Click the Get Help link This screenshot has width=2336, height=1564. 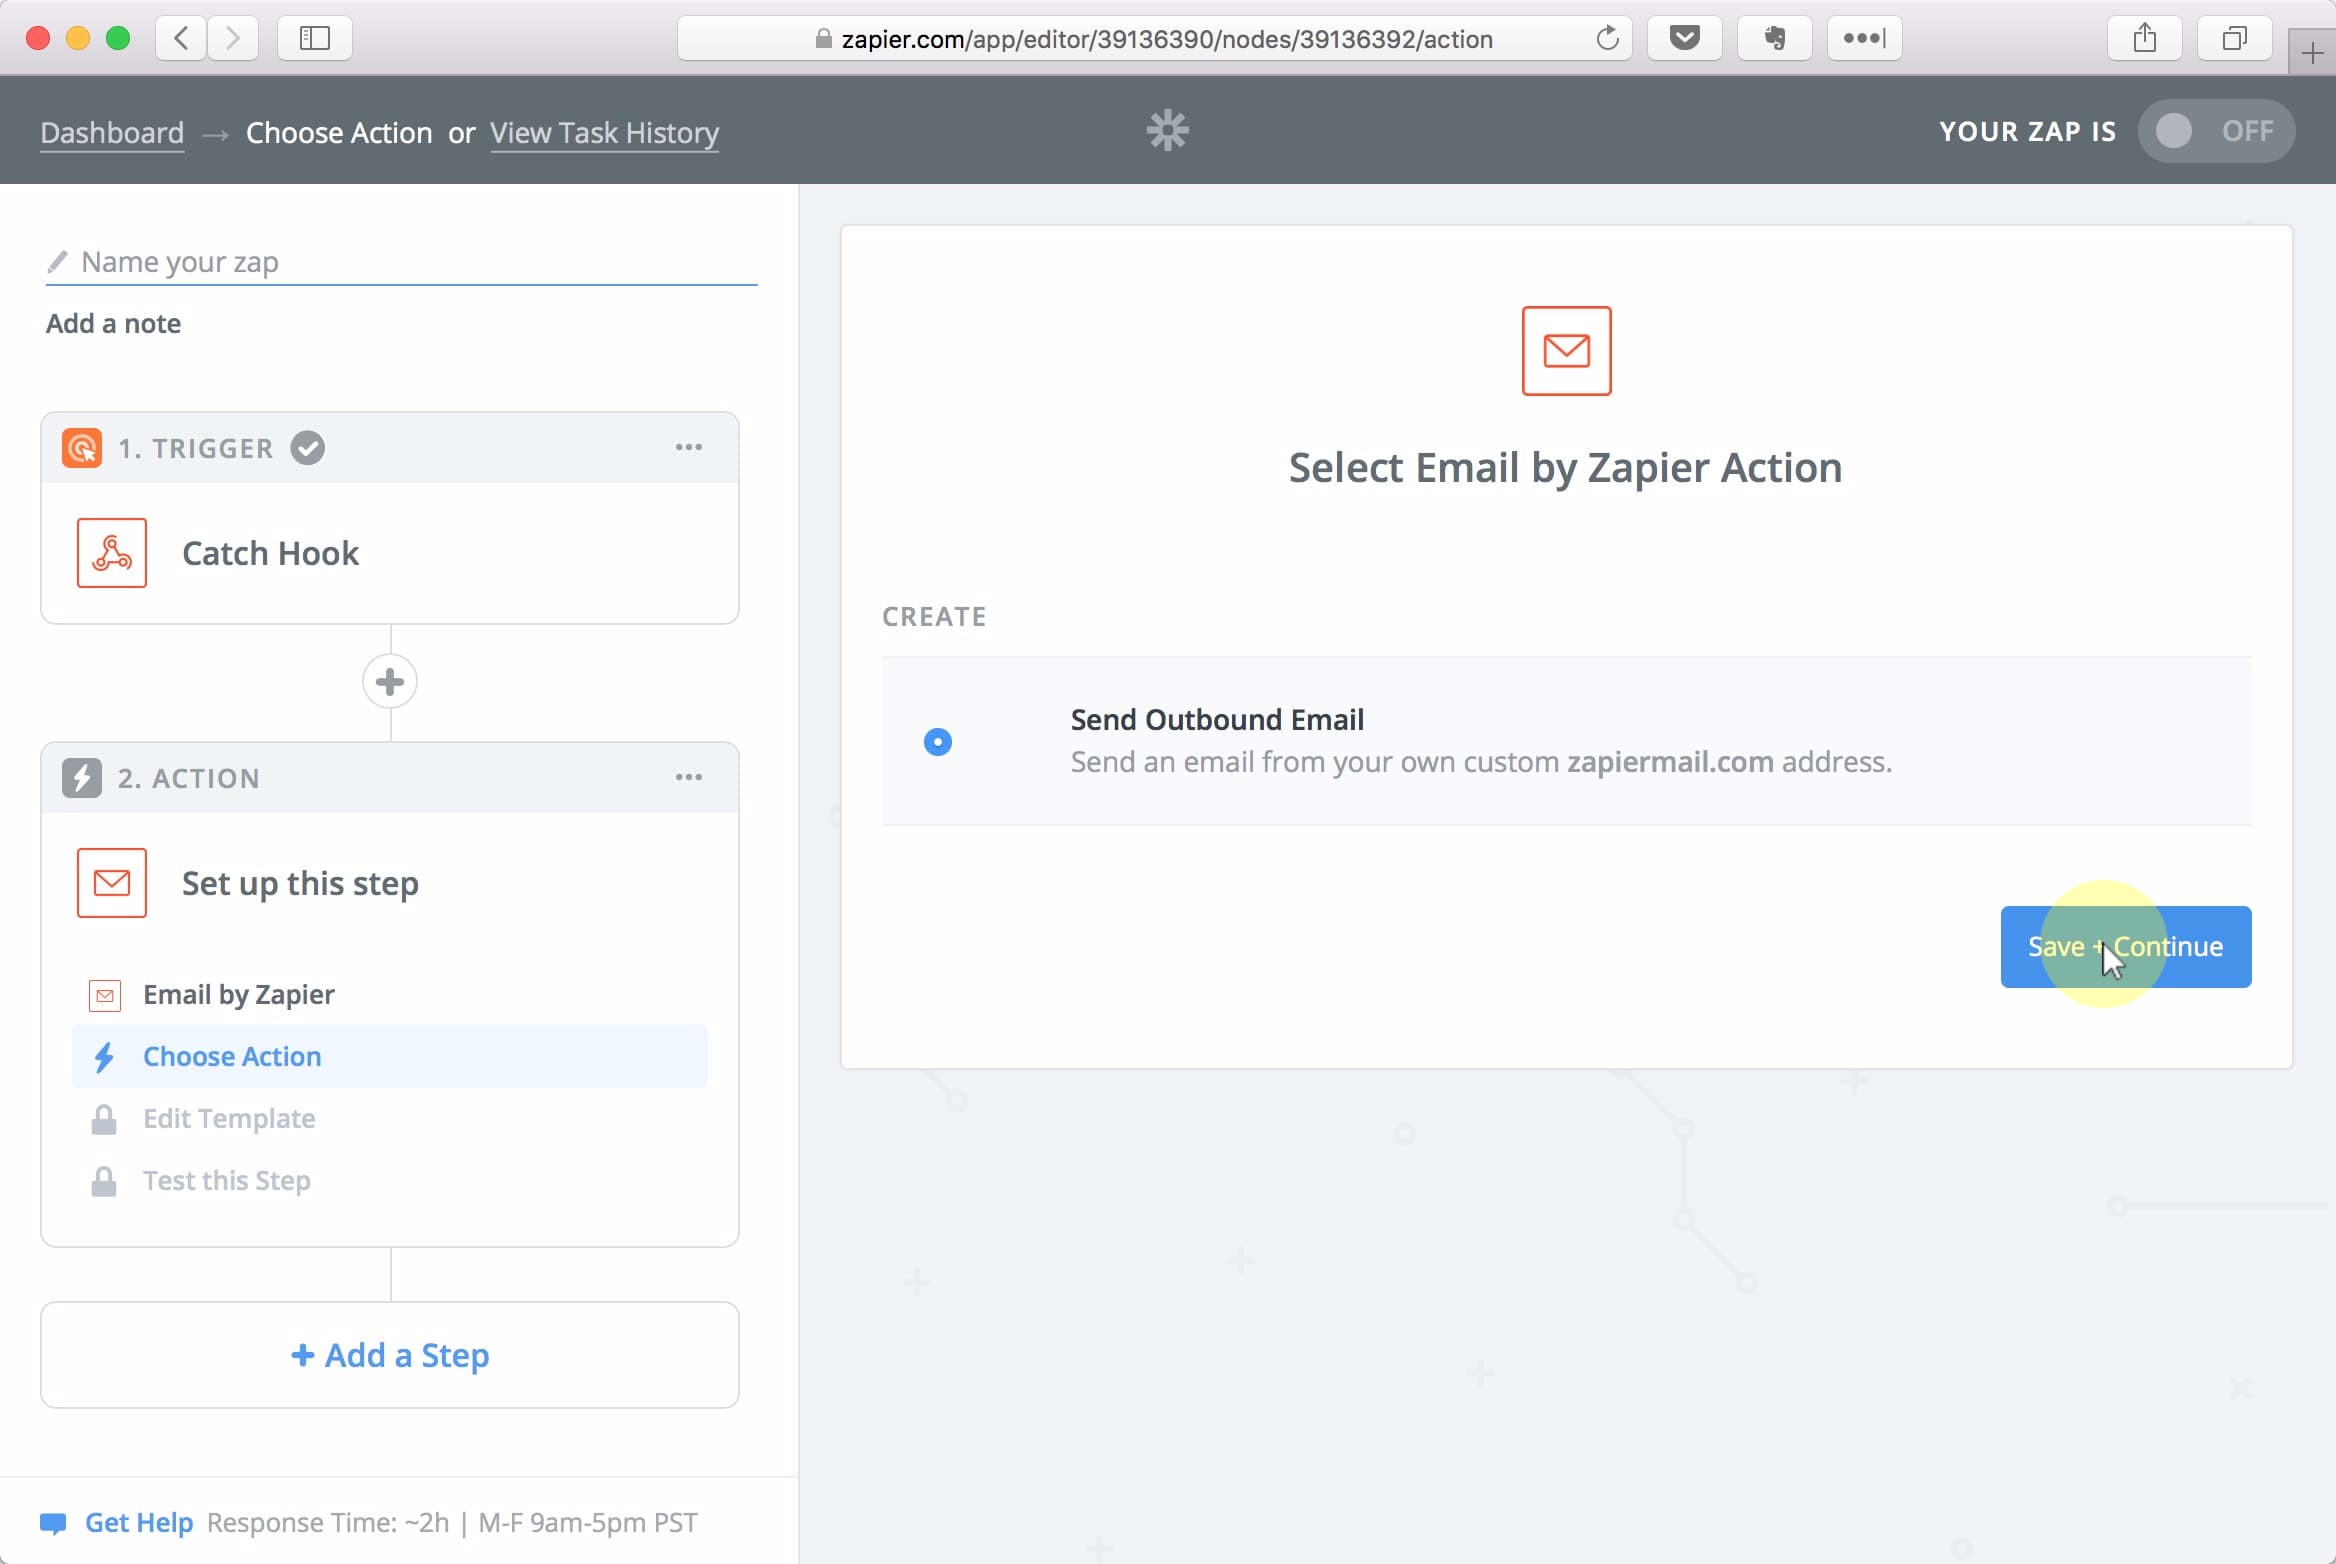(x=139, y=1523)
